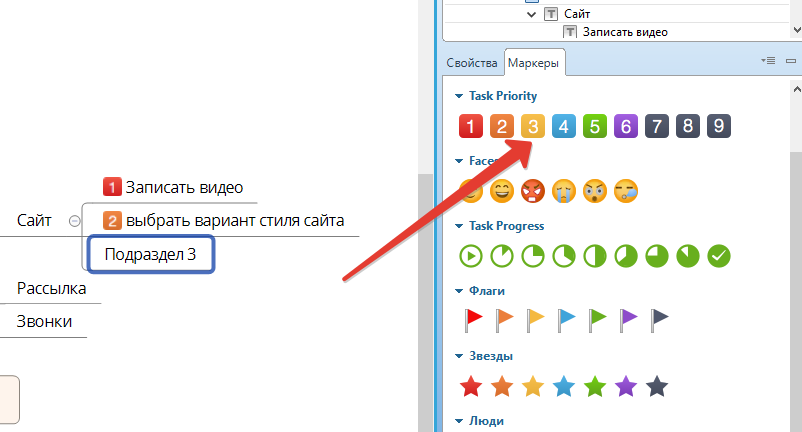Select priority 3 marker icon
This screenshot has width=802, height=432.
click(x=533, y=126)
